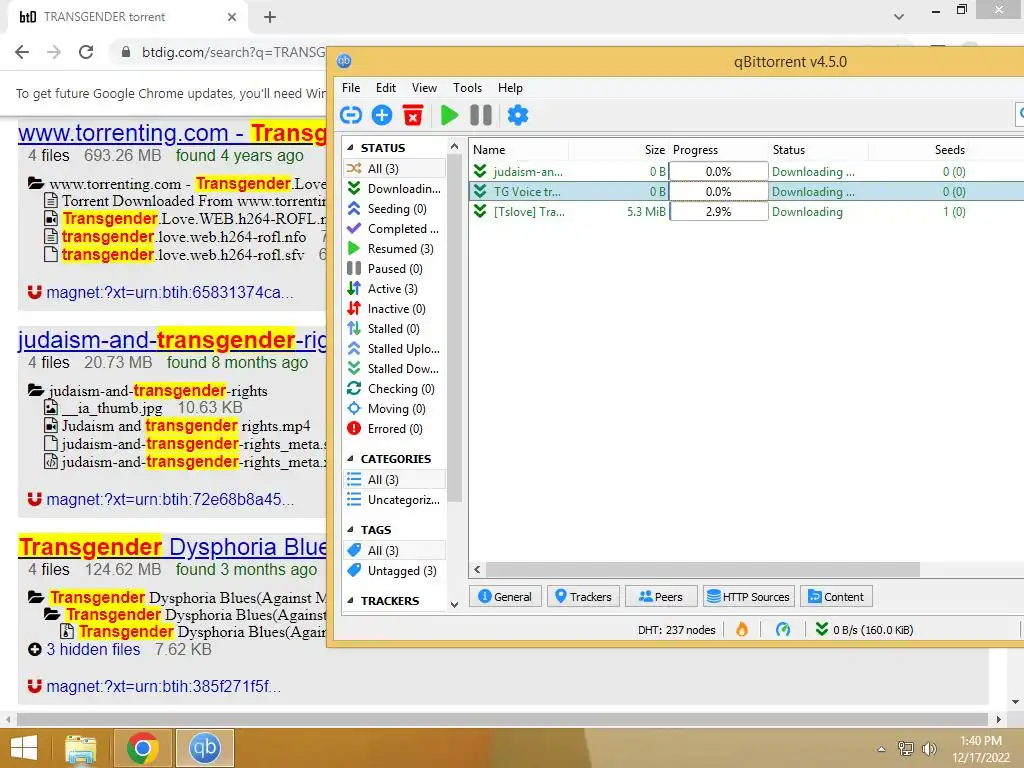Select Untagged (3) tag filter
This screenshot has width=1024, height=768.
coord(394,571)
